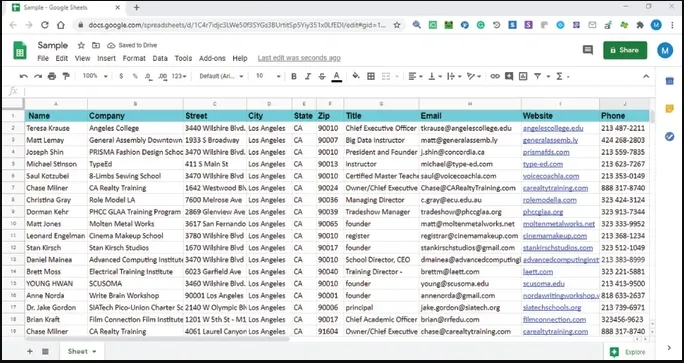Screen dimensions: 684x363
Task: Star the Sample document
Action: pyautogui.click(x=81, y=45)
